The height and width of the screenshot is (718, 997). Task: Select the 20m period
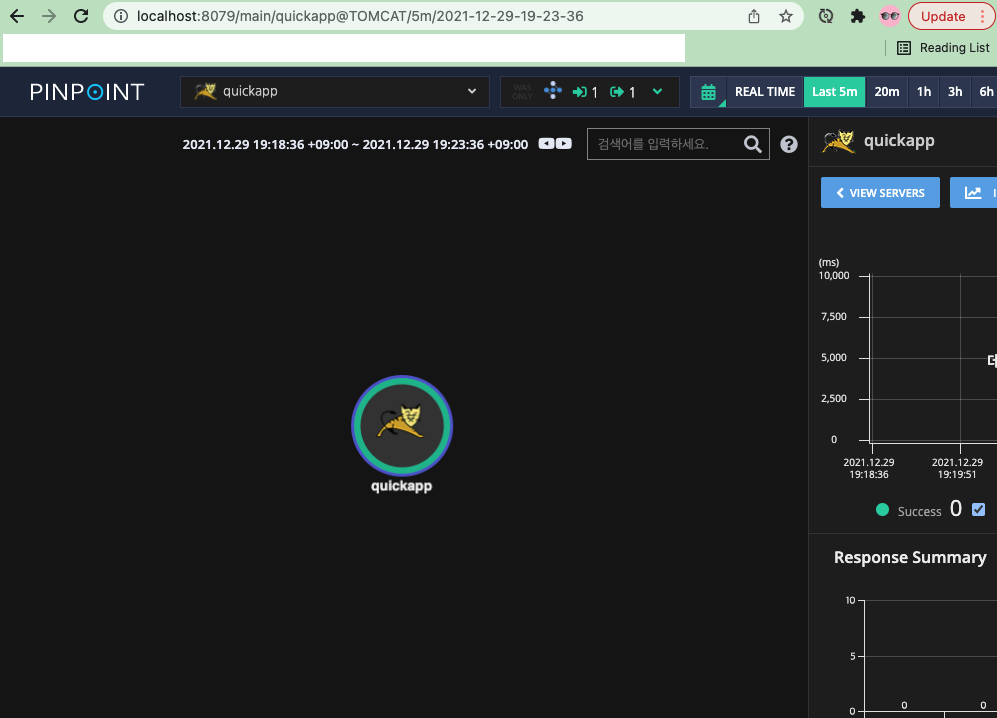pos(886,92)
